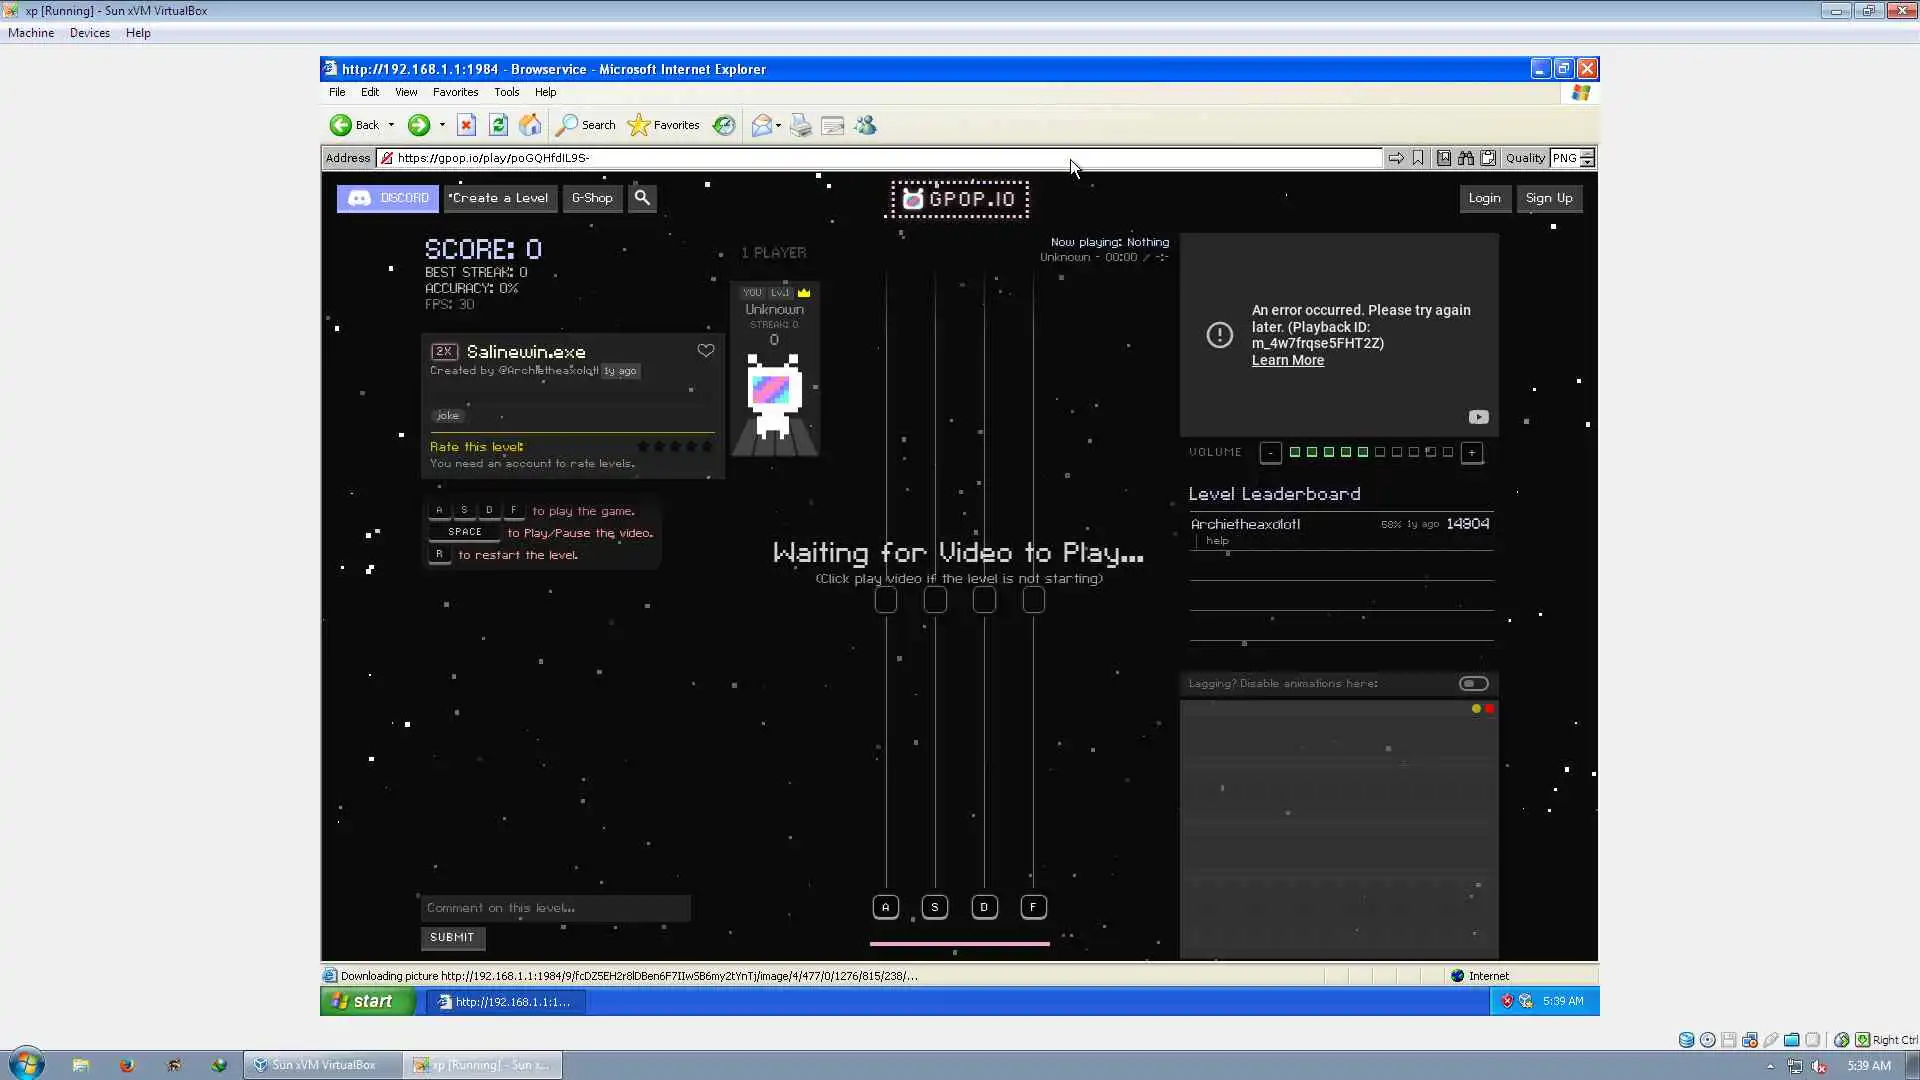Open the IE History toolbar icon
The image size is (1920, 1080).
tap(724, 125)
